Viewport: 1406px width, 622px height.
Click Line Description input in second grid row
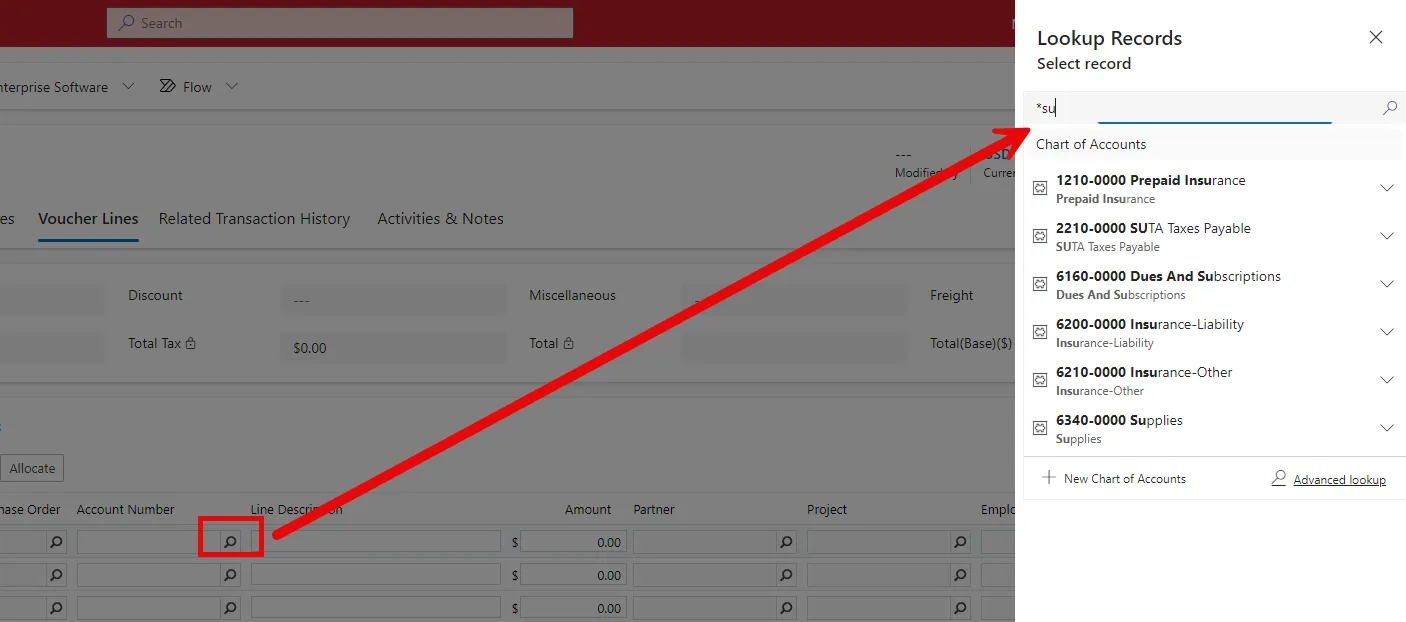(376, 574)
